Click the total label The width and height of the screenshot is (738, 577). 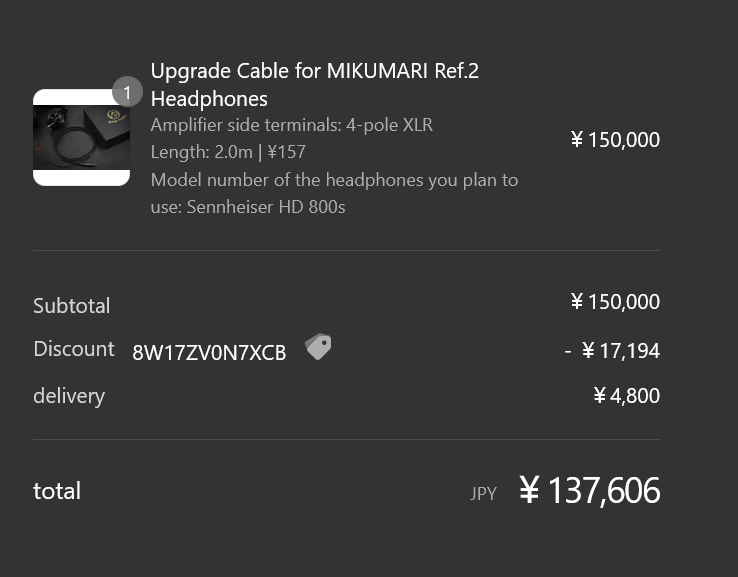pos(57,491)
